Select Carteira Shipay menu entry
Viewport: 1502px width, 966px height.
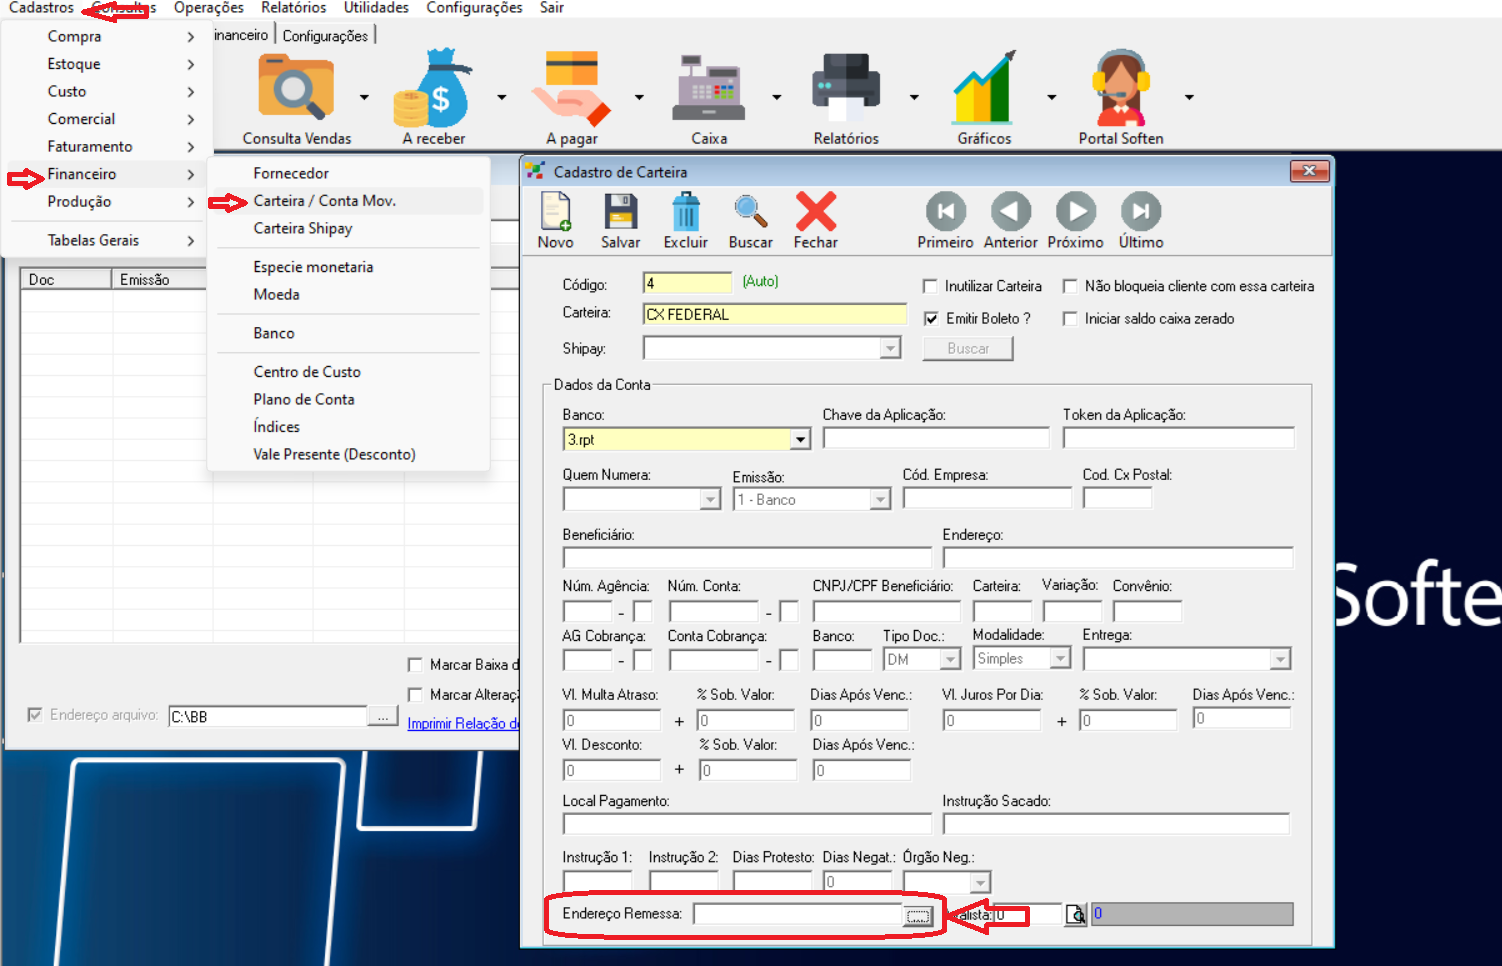[347, 228]
